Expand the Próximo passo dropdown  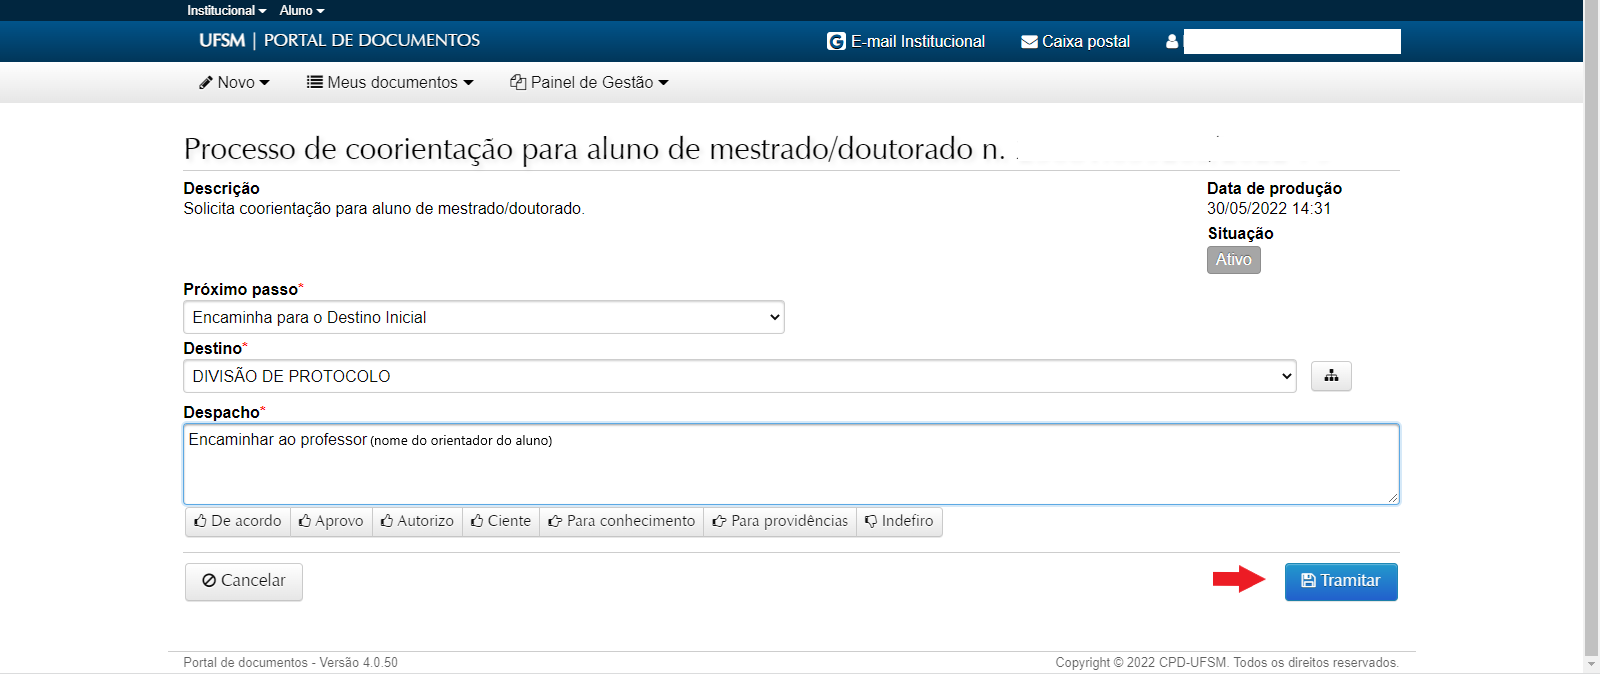[x=483, y=318]
